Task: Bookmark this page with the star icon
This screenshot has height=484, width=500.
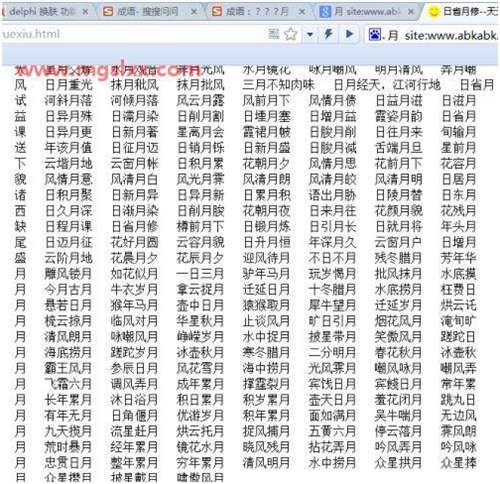Action: pos(291,34)
